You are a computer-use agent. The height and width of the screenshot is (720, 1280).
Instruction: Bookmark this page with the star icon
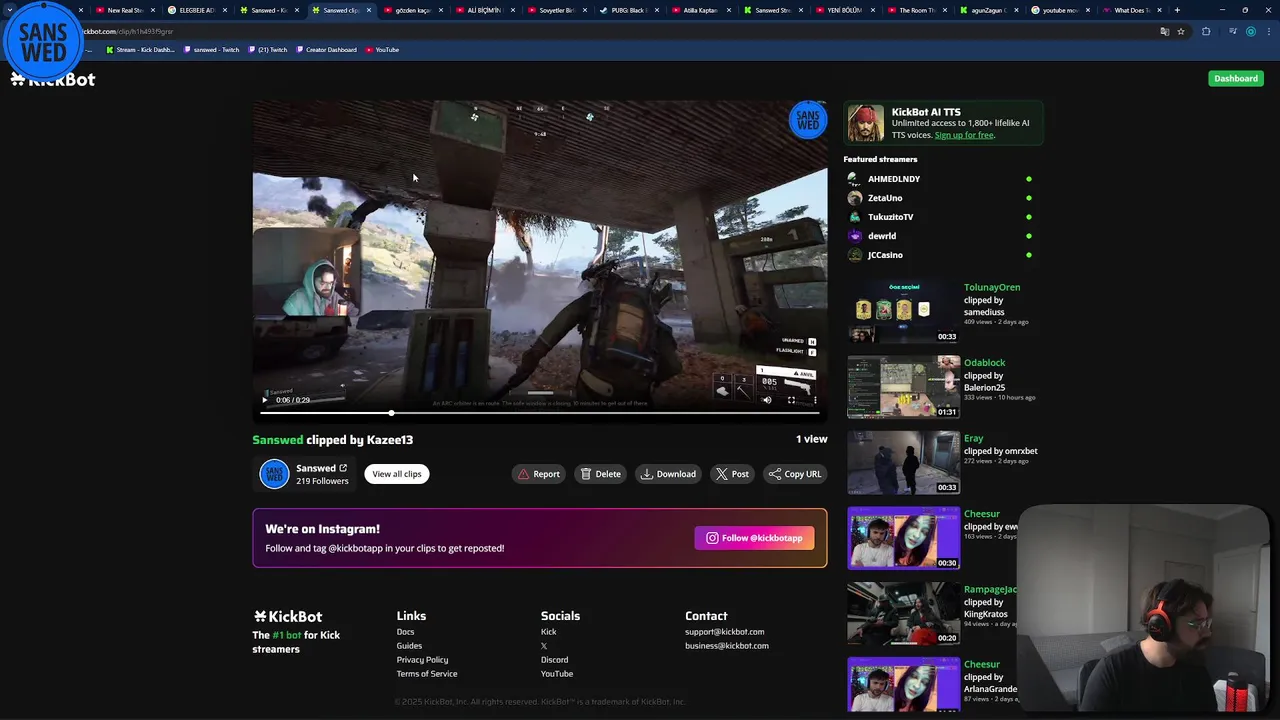point(1180,31)
